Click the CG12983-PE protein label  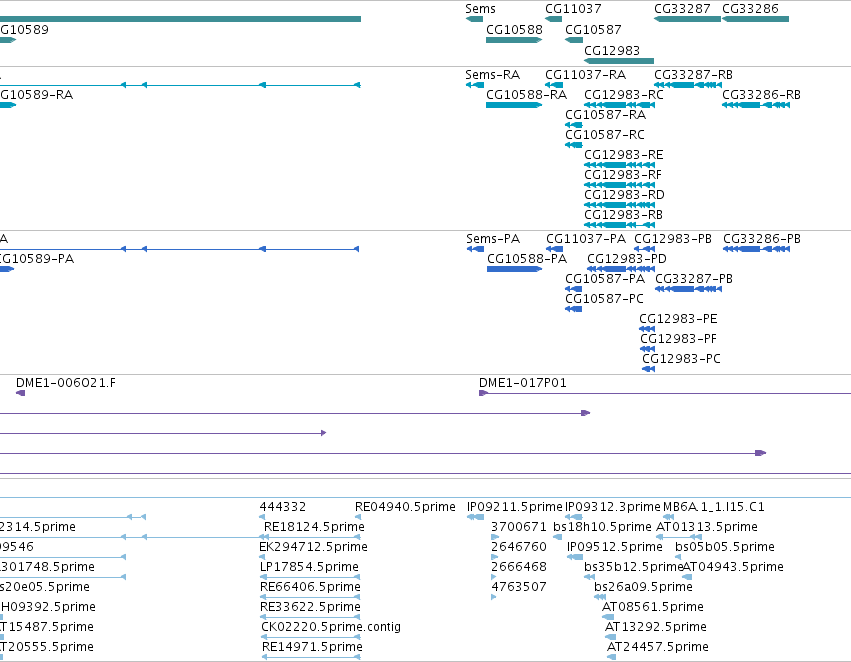pyautogui.click(x=678, y=319)
